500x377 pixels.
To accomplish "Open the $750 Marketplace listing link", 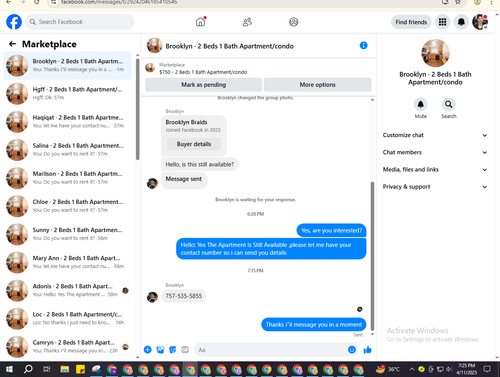I will click(203, 72).
